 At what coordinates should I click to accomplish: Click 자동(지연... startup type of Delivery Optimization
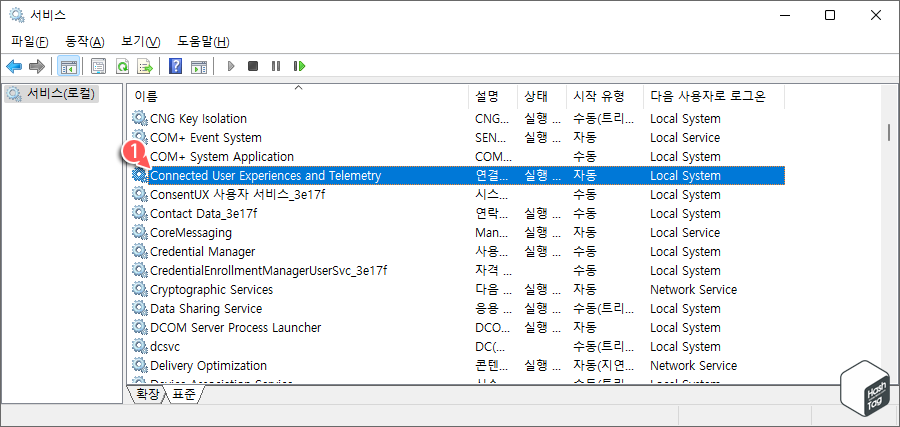click(x=604, y=365)
